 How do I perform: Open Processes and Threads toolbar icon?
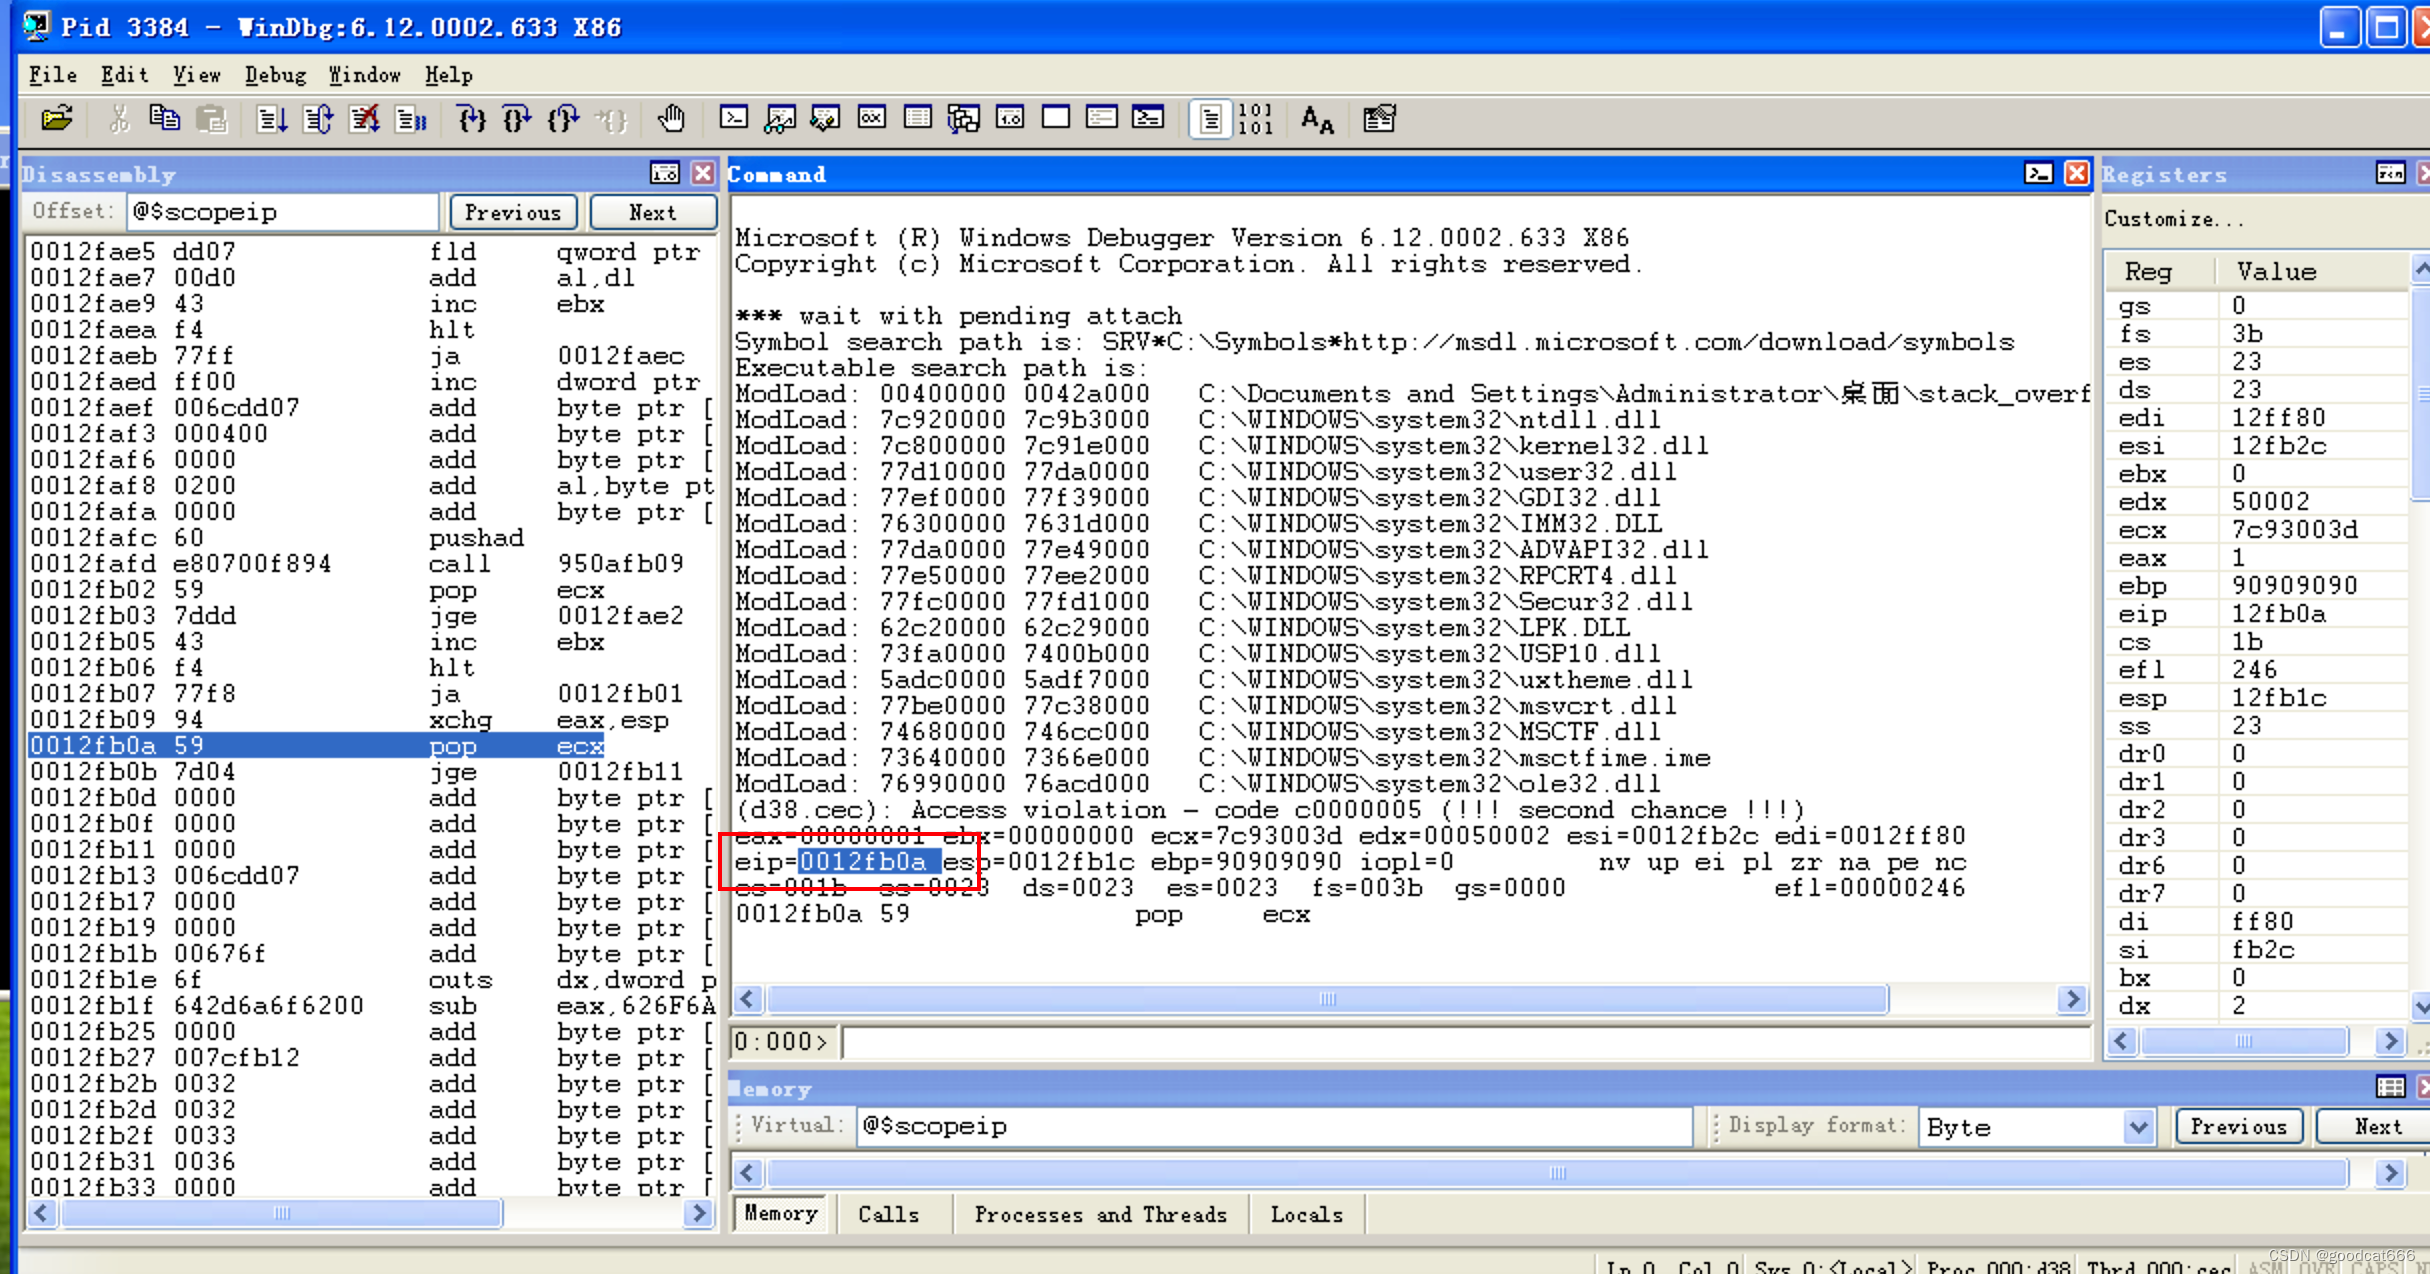[x=1102, y=119]
